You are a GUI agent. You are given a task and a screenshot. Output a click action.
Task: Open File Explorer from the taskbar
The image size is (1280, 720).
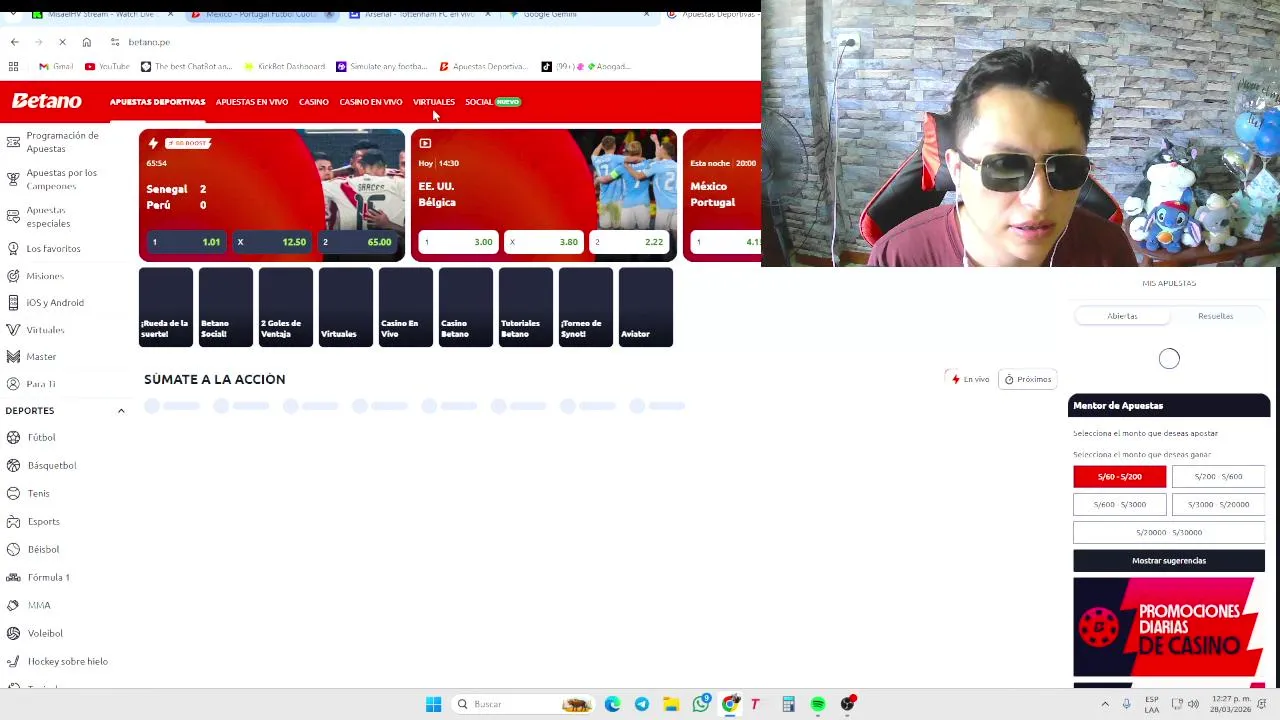671,704
